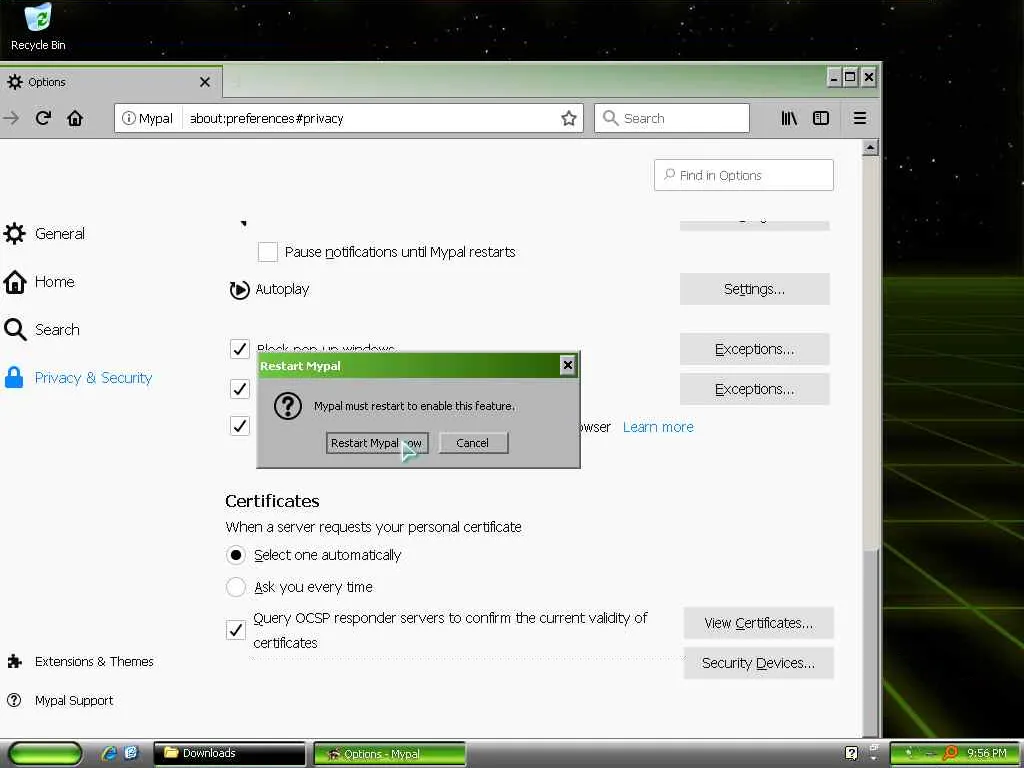1024x768 pixels.
Task: Select the Options tab
Action: (110, 82)
